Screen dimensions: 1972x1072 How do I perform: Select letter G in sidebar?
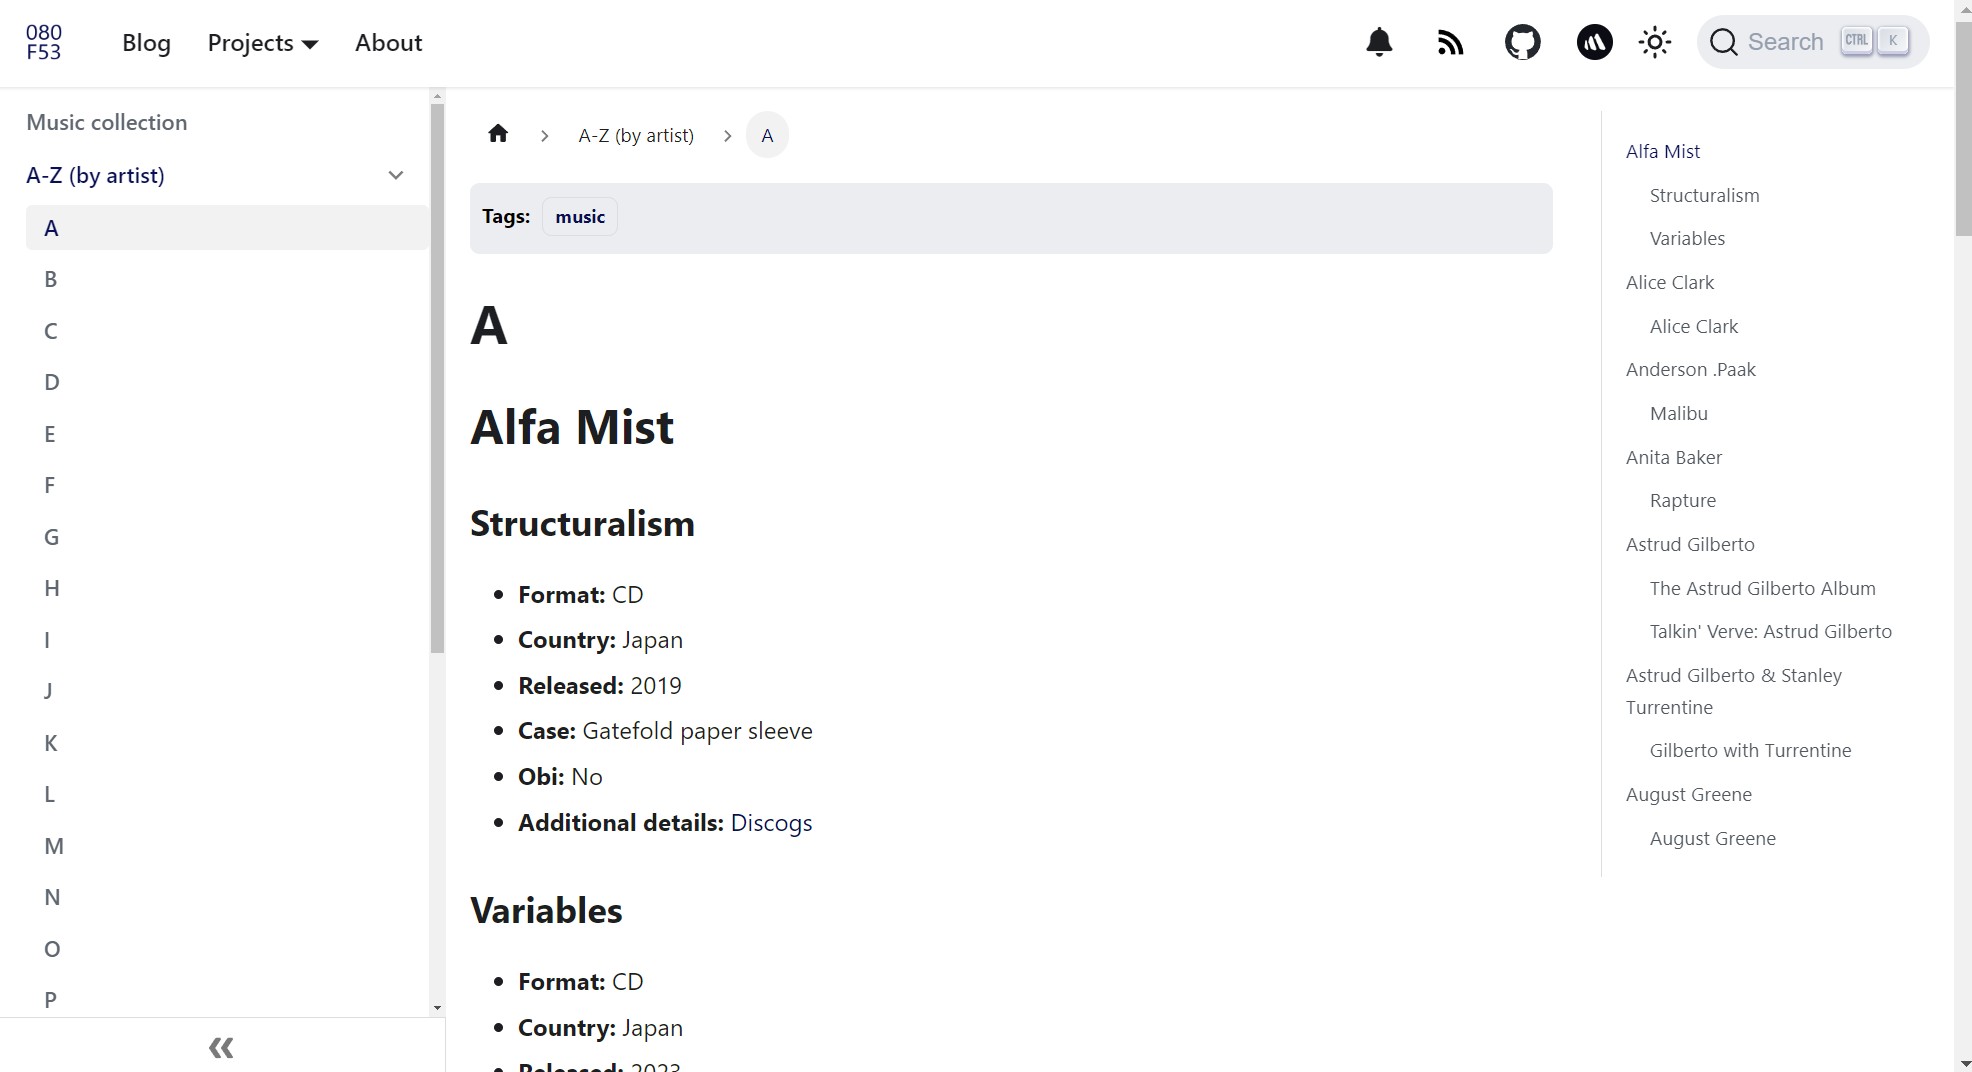(227, 537)
